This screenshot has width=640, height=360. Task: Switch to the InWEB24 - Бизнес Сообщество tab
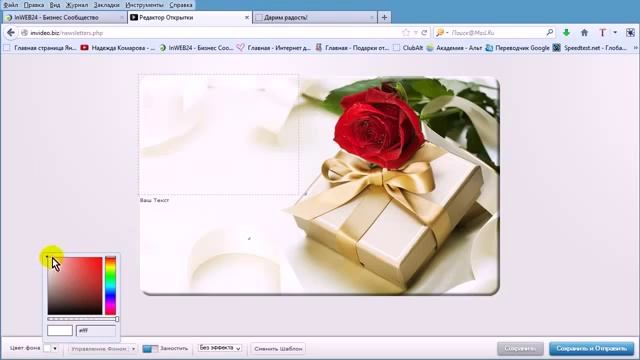pyautogui.click(x=64, y=18)
